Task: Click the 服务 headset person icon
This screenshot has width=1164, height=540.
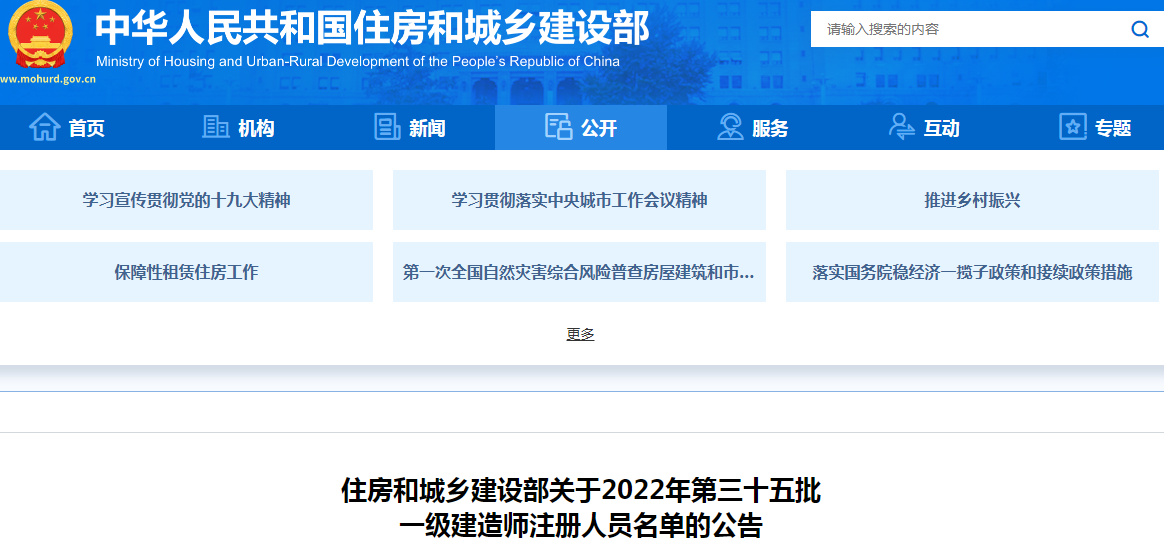Action: click(x=730, y=127)
